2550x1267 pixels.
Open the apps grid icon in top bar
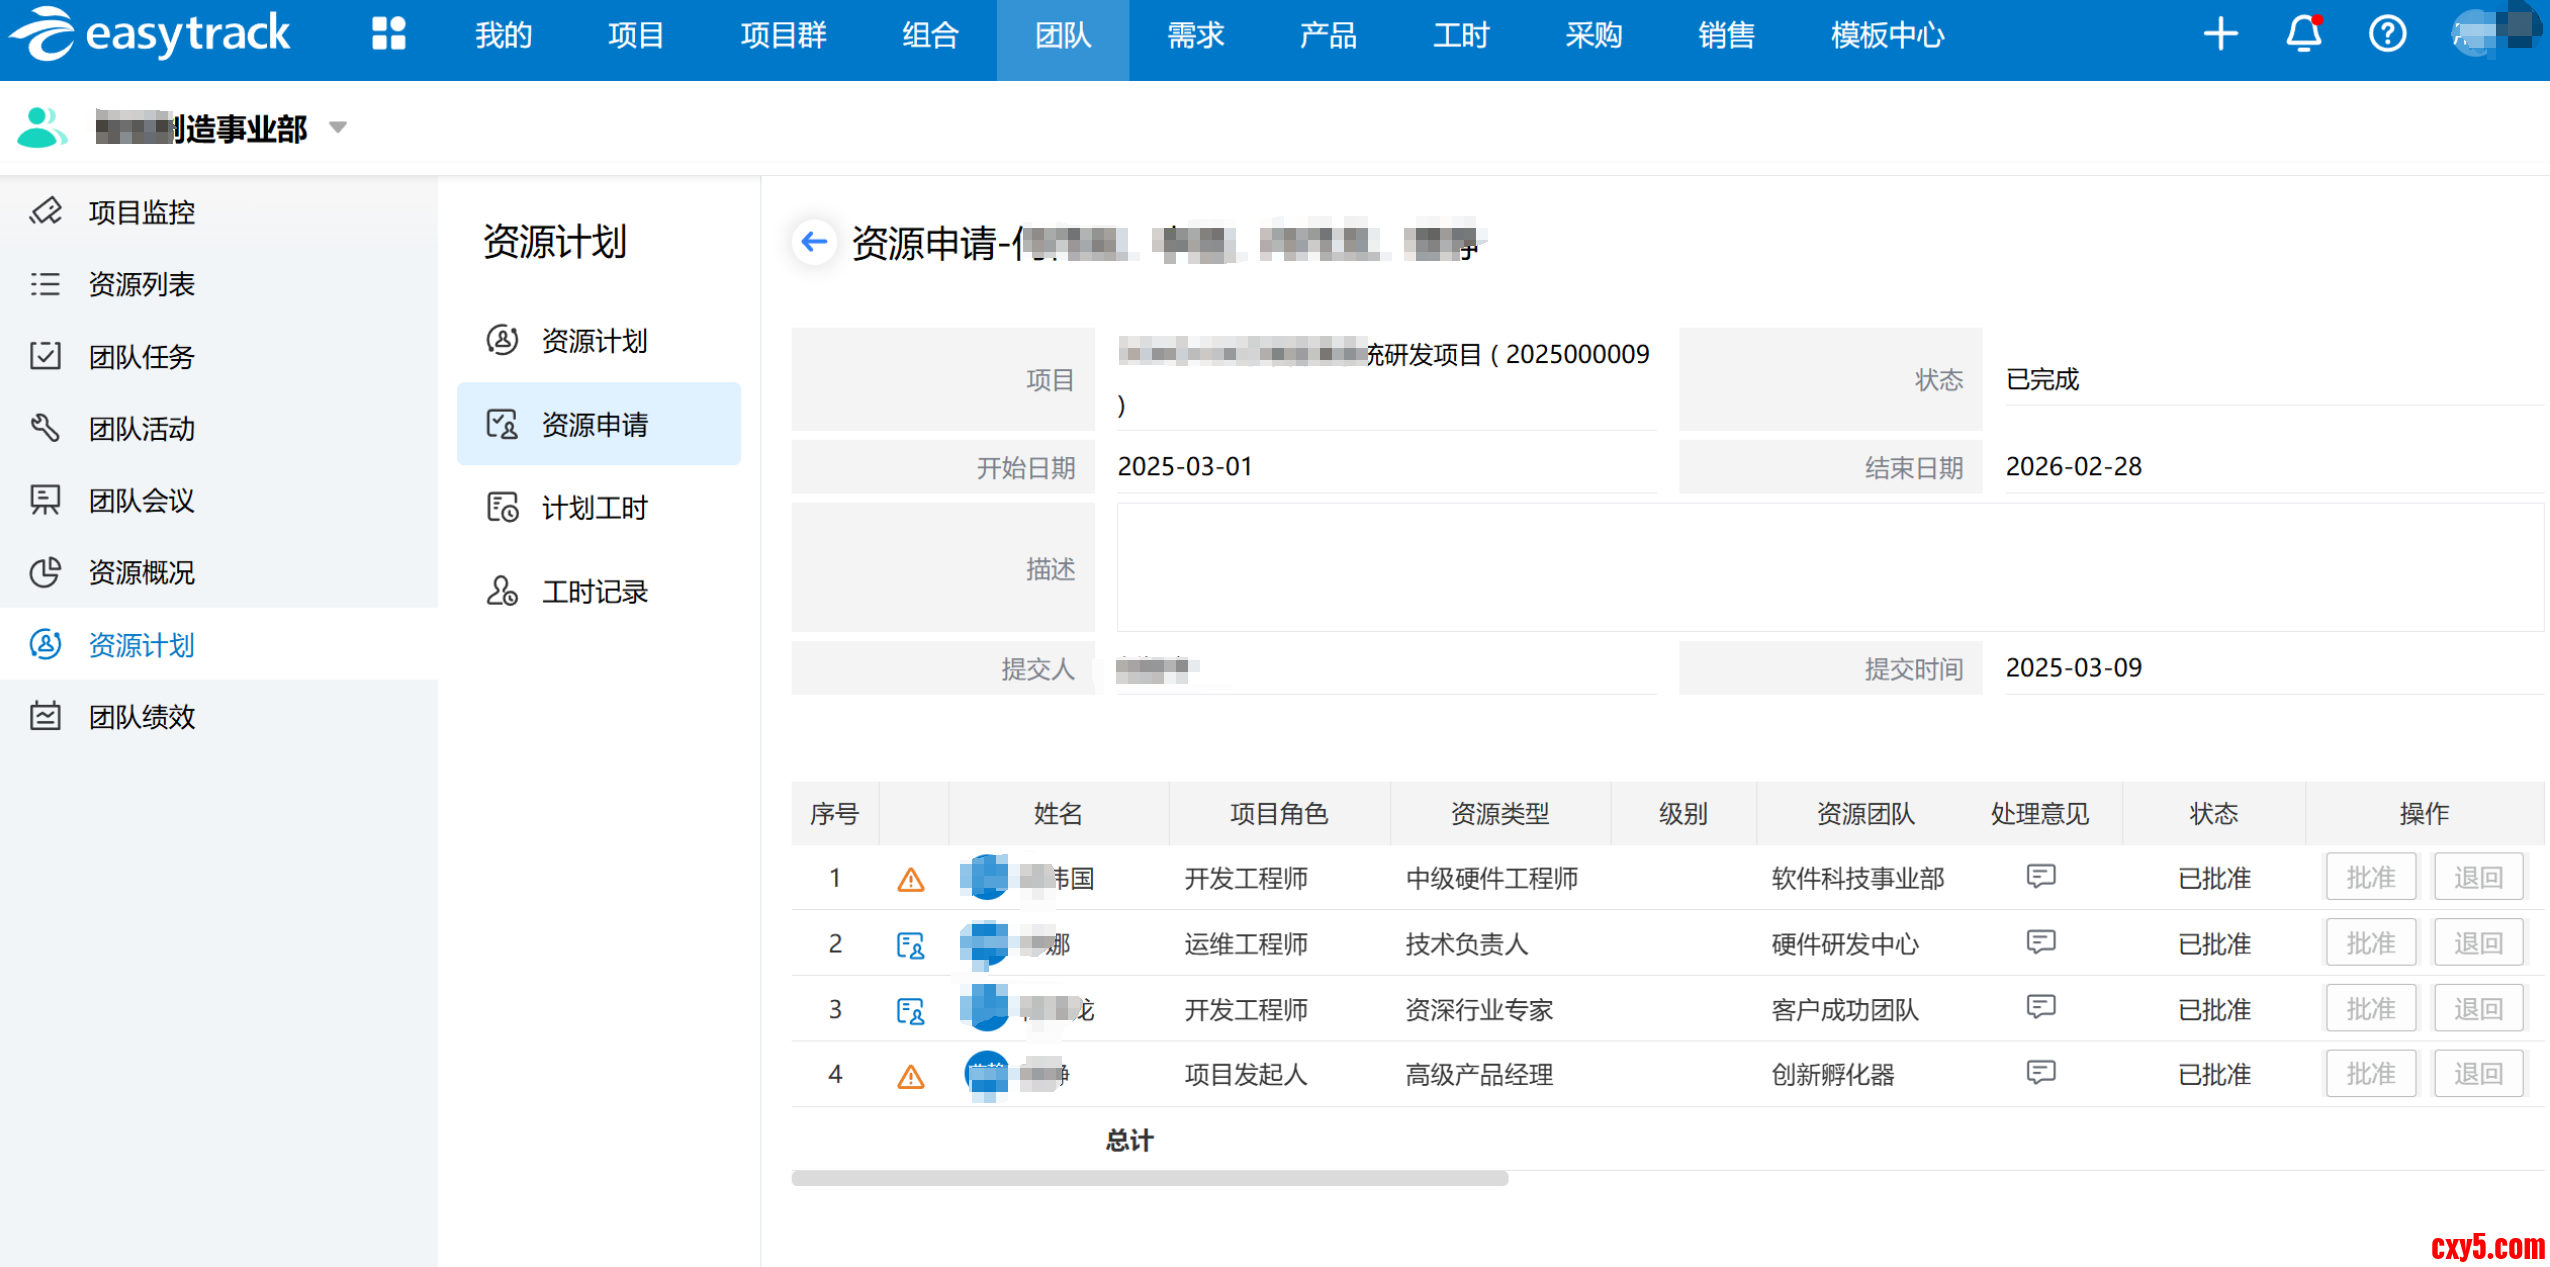(388, 34)
